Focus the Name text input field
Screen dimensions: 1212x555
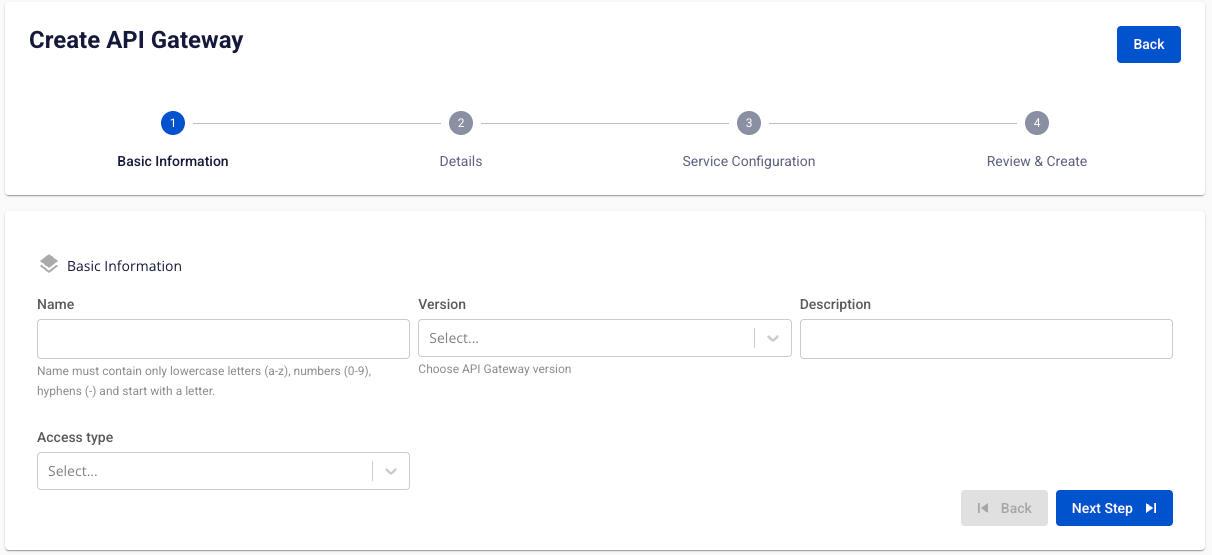[223, 339]
